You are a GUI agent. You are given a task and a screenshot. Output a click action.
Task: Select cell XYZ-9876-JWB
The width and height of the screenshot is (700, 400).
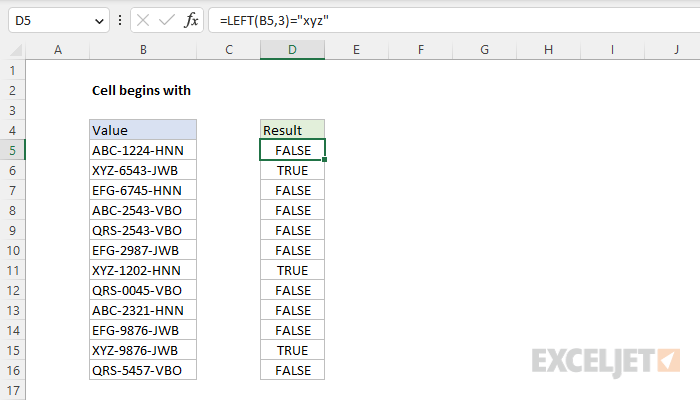pos(143,350)
